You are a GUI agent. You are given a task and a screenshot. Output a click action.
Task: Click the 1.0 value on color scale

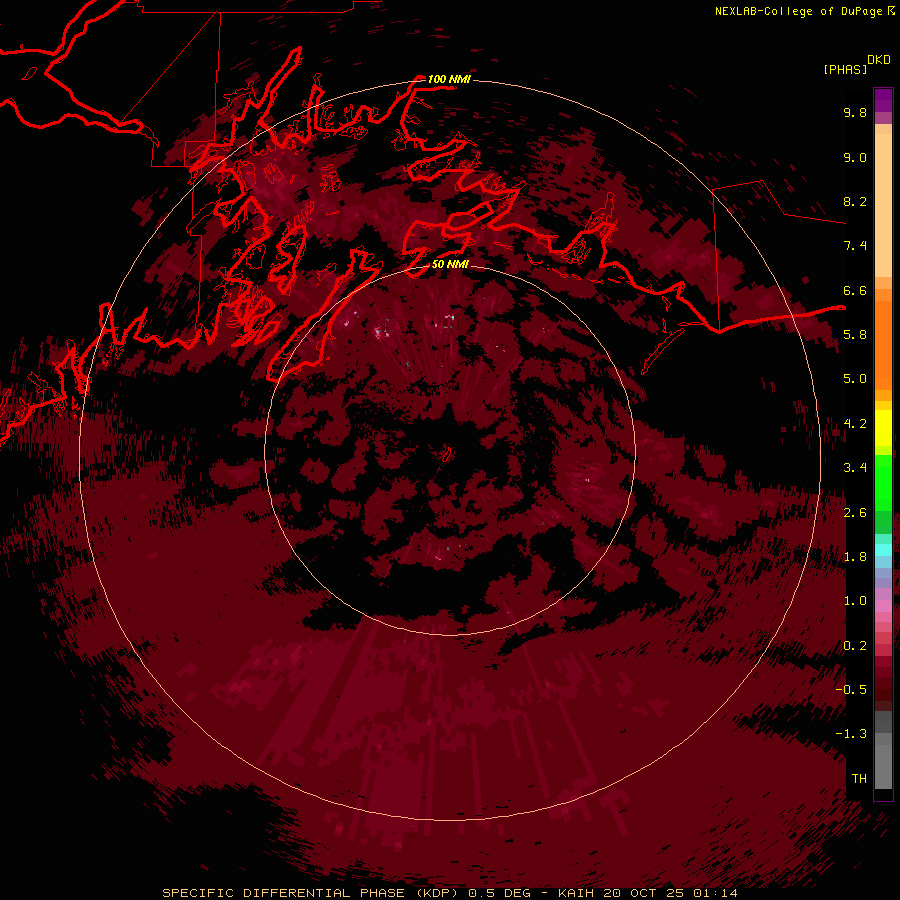click(x=855, y=601)
